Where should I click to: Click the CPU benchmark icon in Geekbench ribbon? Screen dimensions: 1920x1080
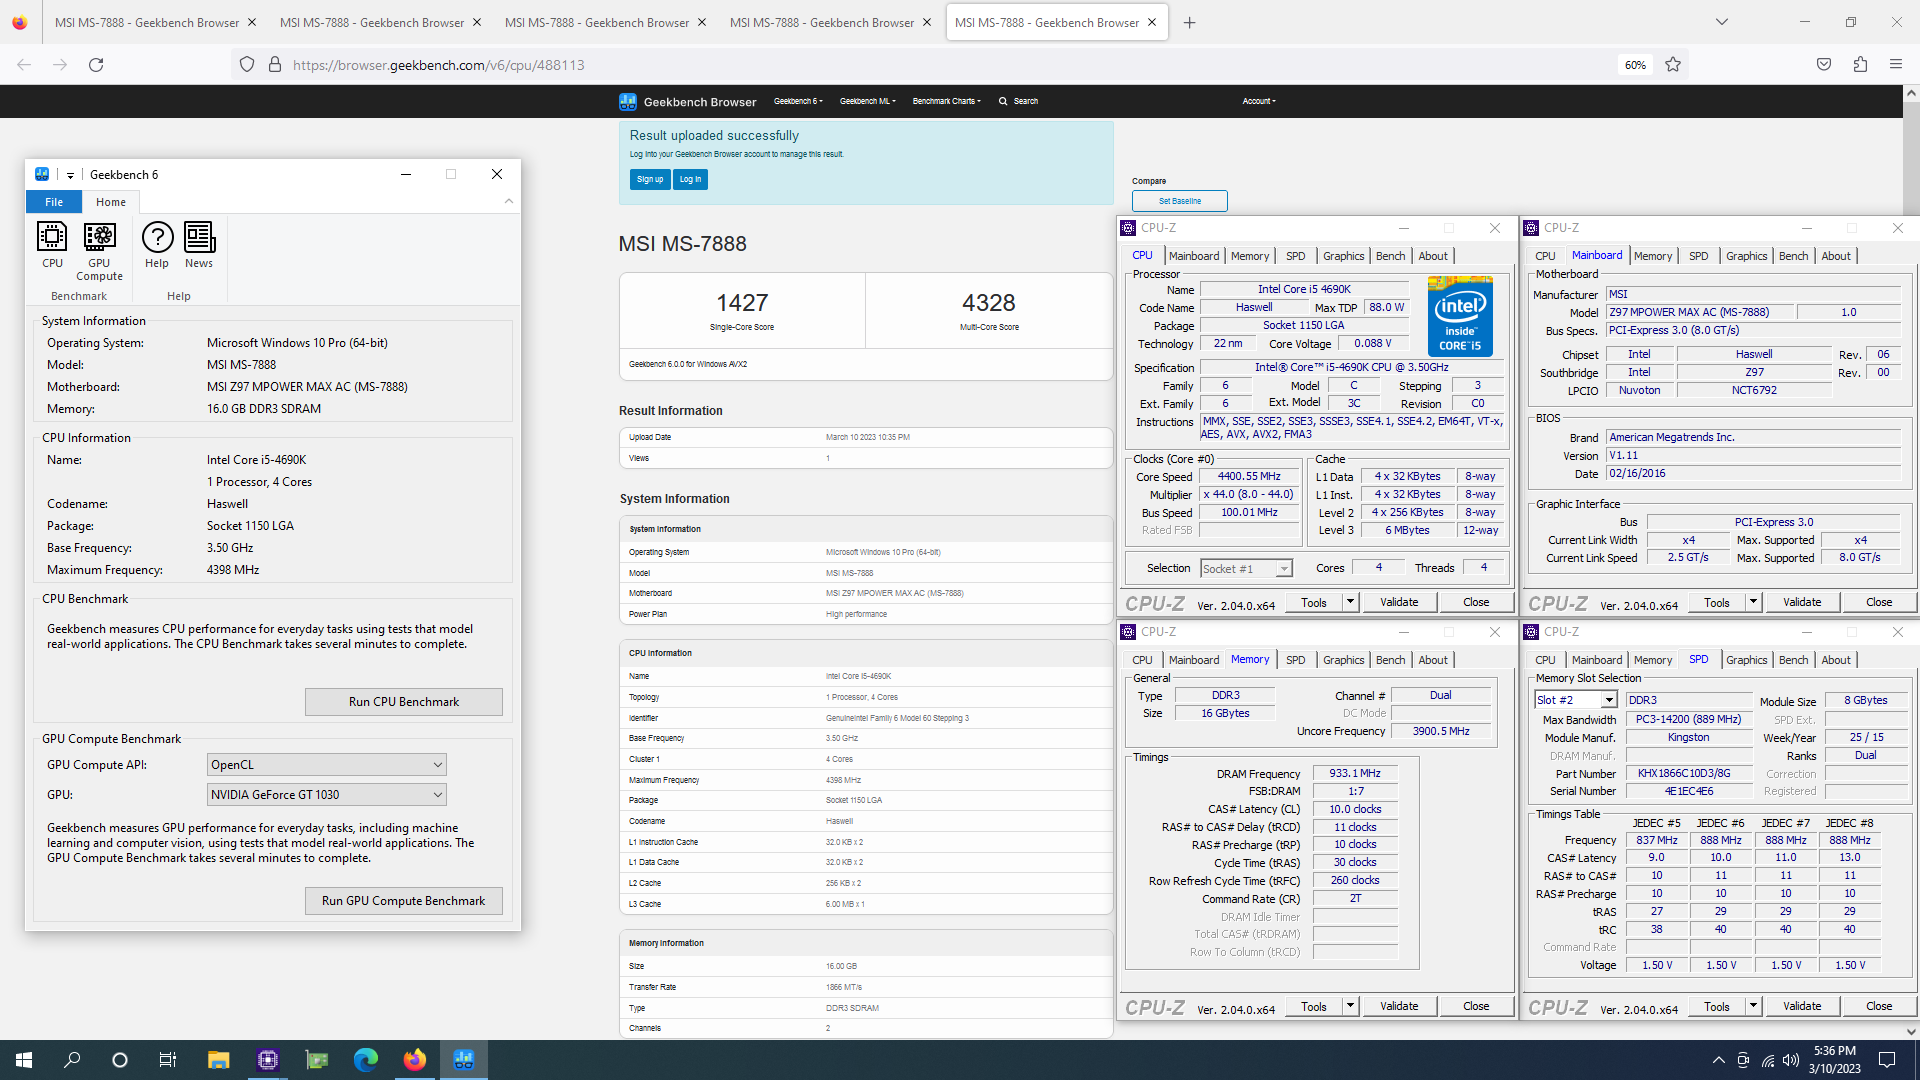52,245
